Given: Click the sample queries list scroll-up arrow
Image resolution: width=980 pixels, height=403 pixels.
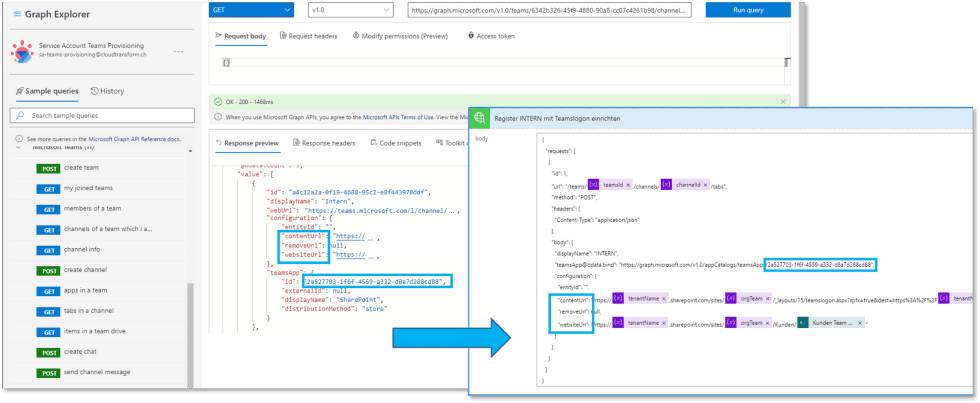Looking at the screenshot, I should tap(189, 151).
